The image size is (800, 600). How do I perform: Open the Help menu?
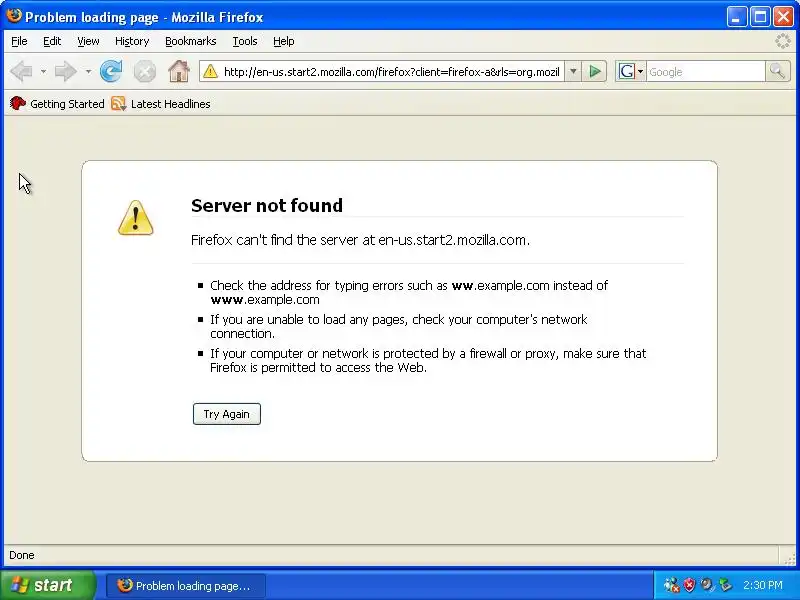click(284, 41)
